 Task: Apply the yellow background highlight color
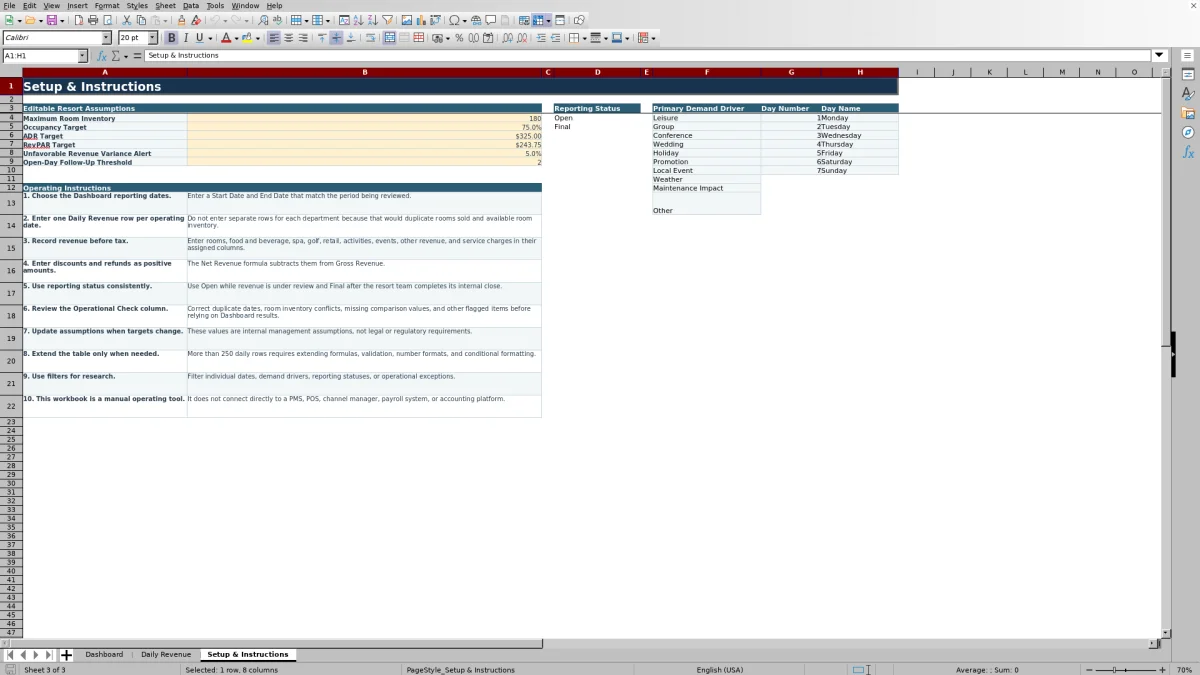coord(247,38)
